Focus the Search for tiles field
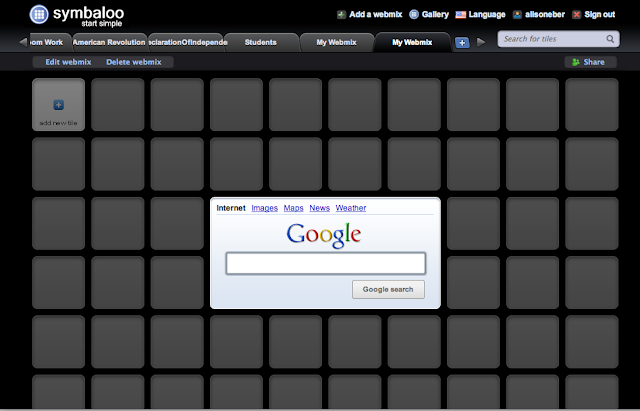640x411 pixels. [558, 39]
